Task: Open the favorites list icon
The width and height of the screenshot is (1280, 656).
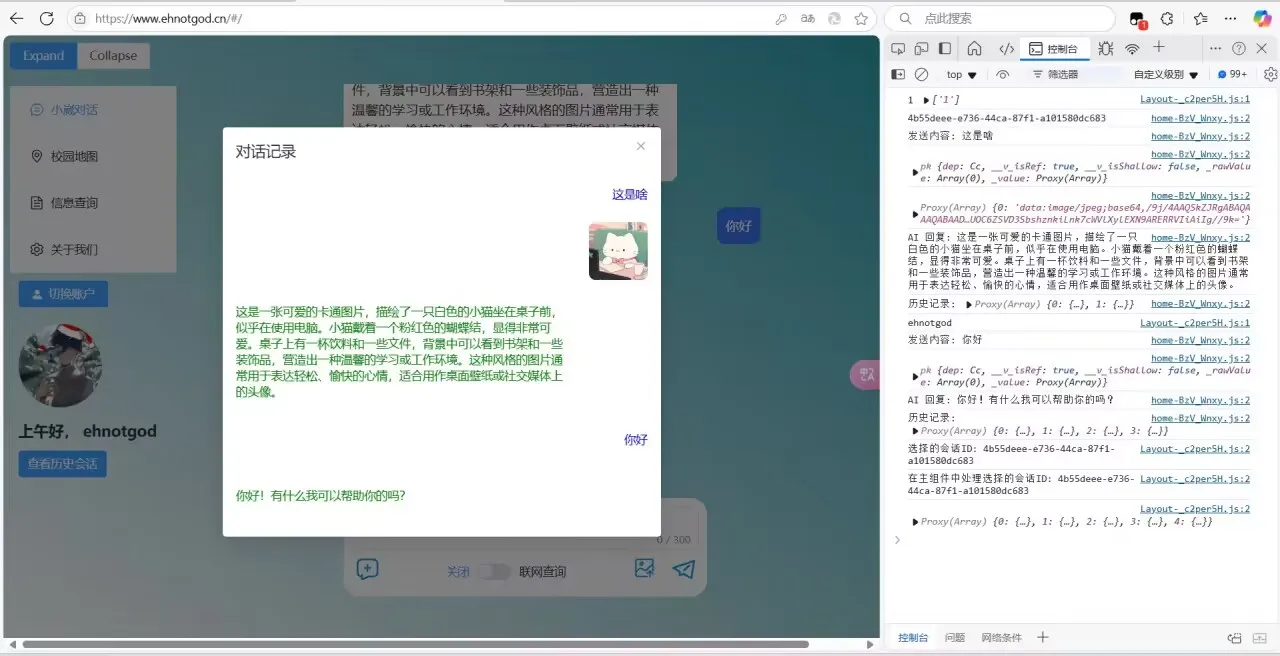Action: (x=1201, y=19)
